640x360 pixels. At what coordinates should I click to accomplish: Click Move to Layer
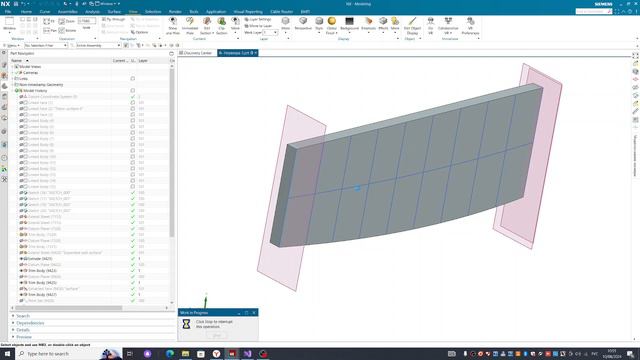[x=258, y=26]
